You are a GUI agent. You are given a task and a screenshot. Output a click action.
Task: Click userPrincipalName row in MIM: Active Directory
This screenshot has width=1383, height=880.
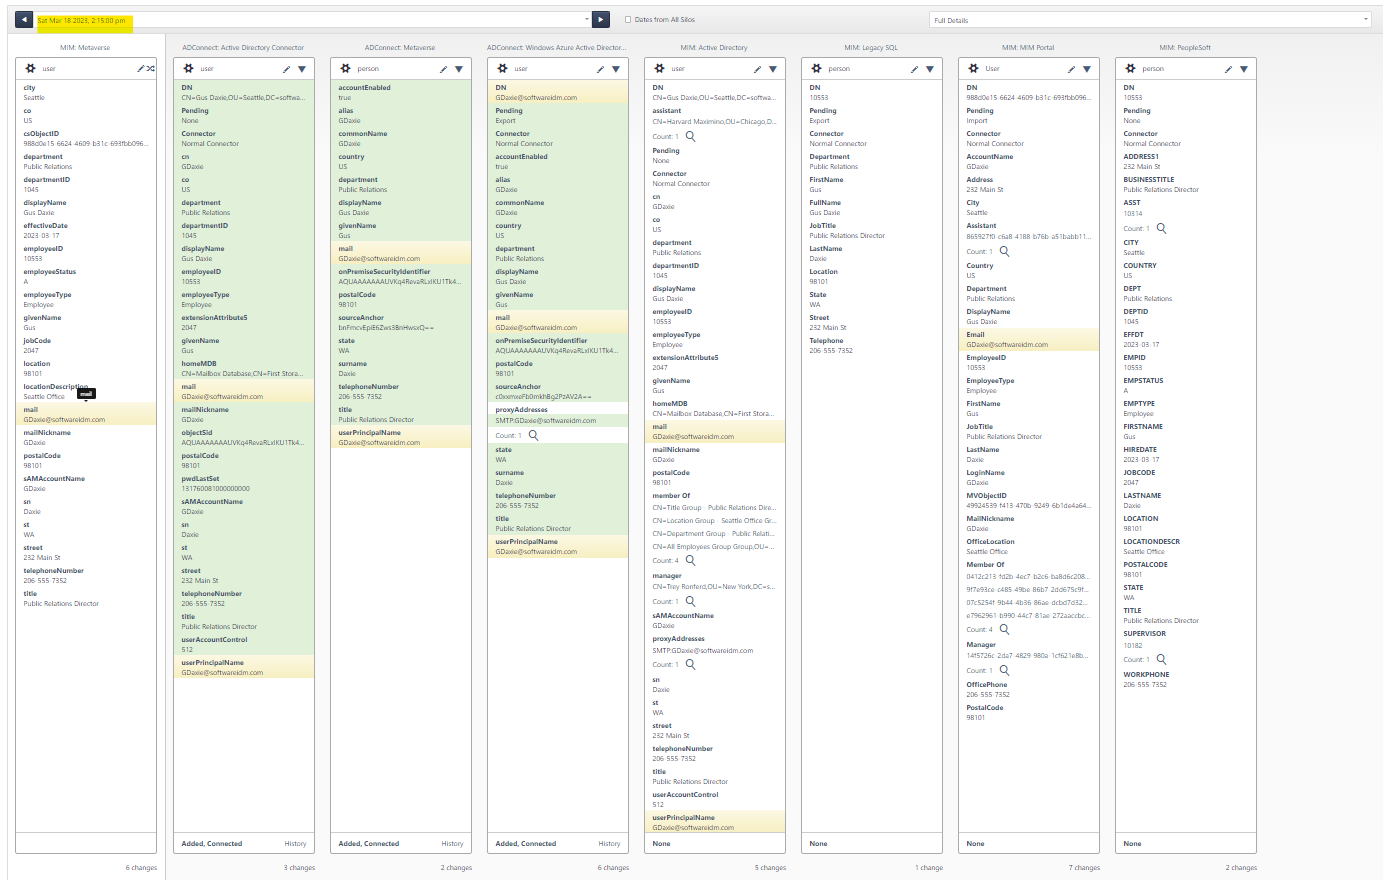coord(714,822)
